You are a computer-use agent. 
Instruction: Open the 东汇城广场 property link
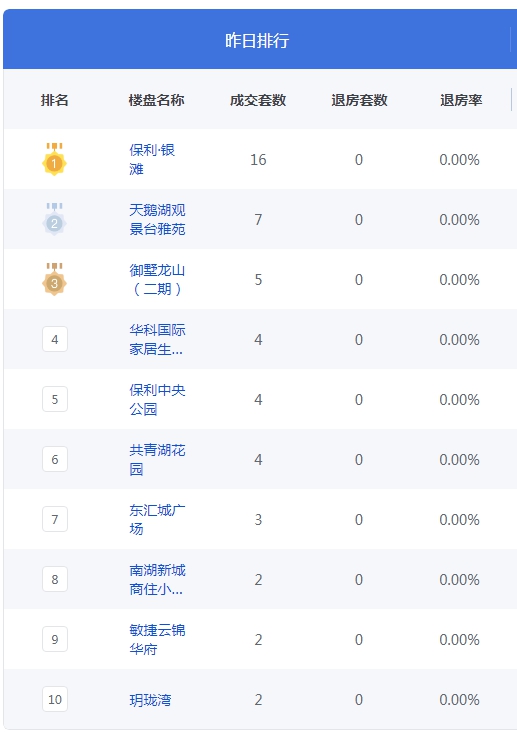[157, 519]
